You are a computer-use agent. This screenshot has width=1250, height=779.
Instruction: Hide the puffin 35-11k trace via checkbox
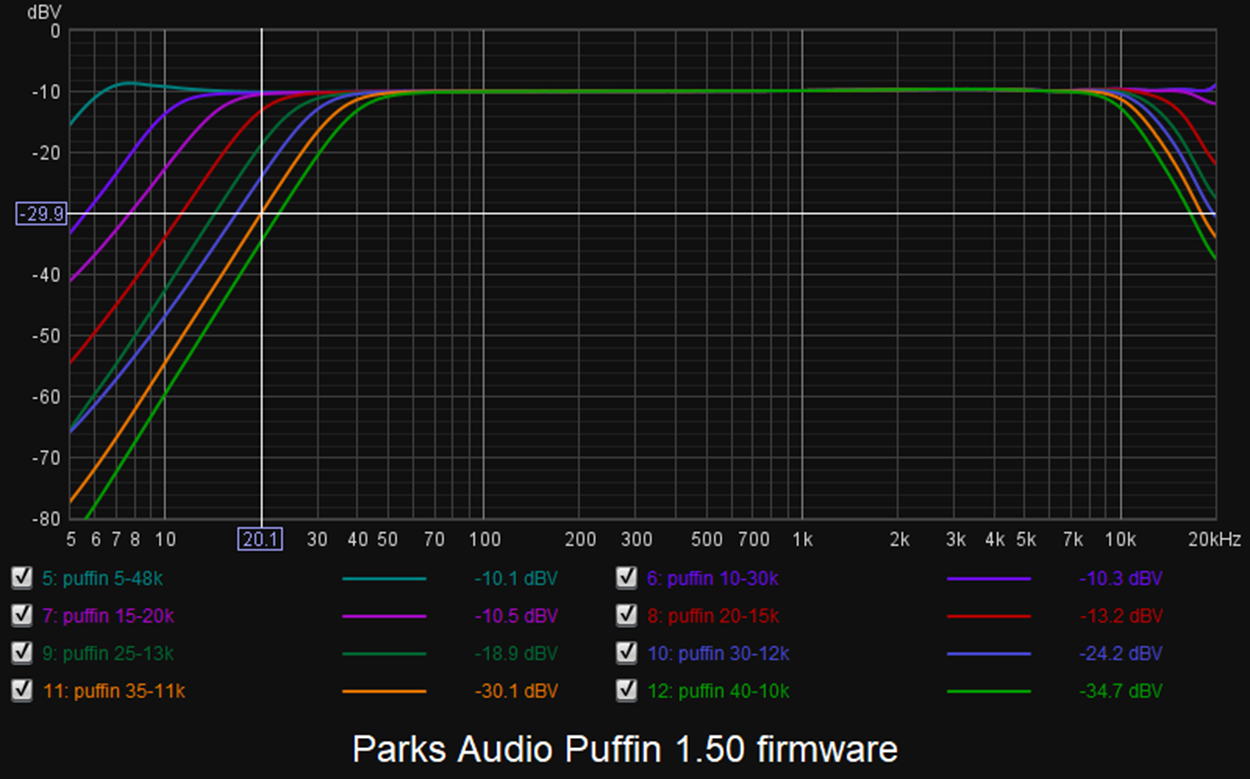coord(21,690)
